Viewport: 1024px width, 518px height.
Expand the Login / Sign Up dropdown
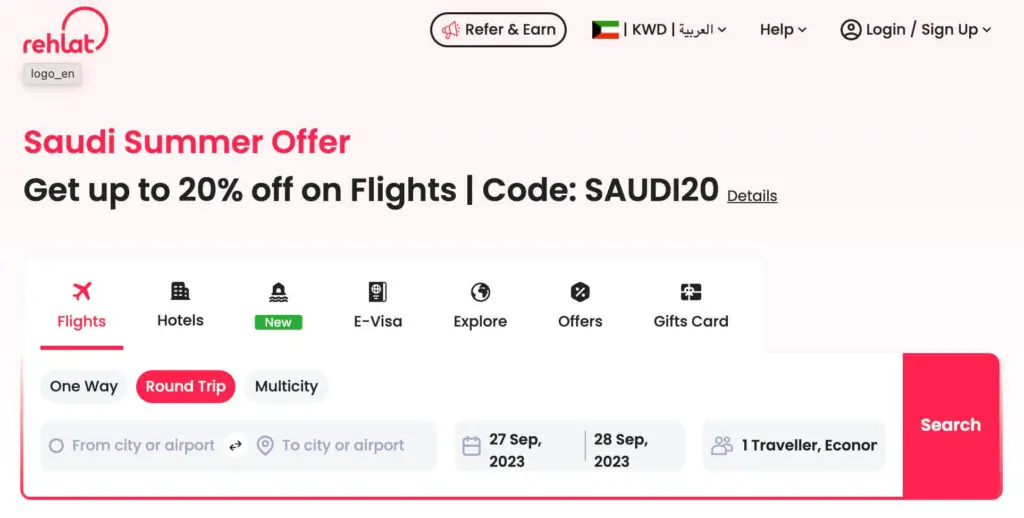[916, 30]
